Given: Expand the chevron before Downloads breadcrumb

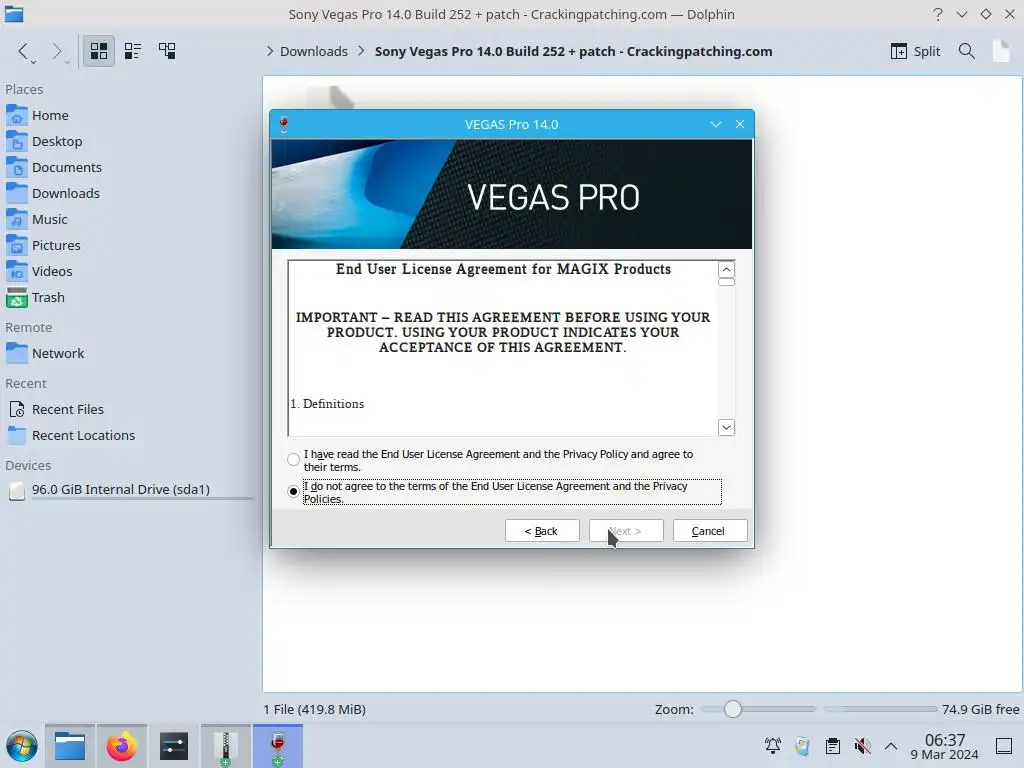Looking at the screenshot, I should point(270,51).
